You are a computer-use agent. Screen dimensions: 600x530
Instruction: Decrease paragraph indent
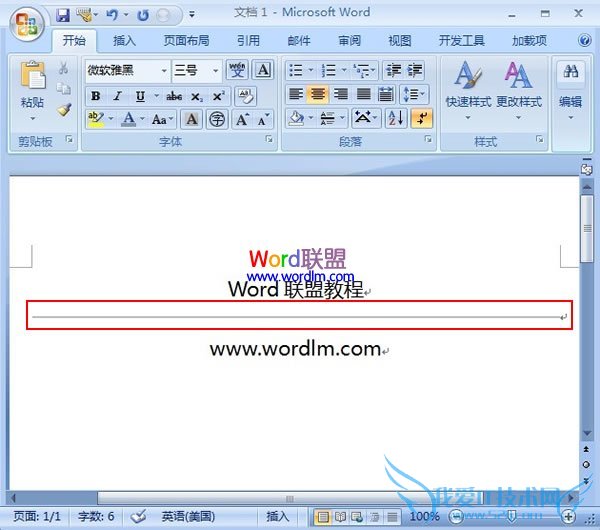[393, 70]
